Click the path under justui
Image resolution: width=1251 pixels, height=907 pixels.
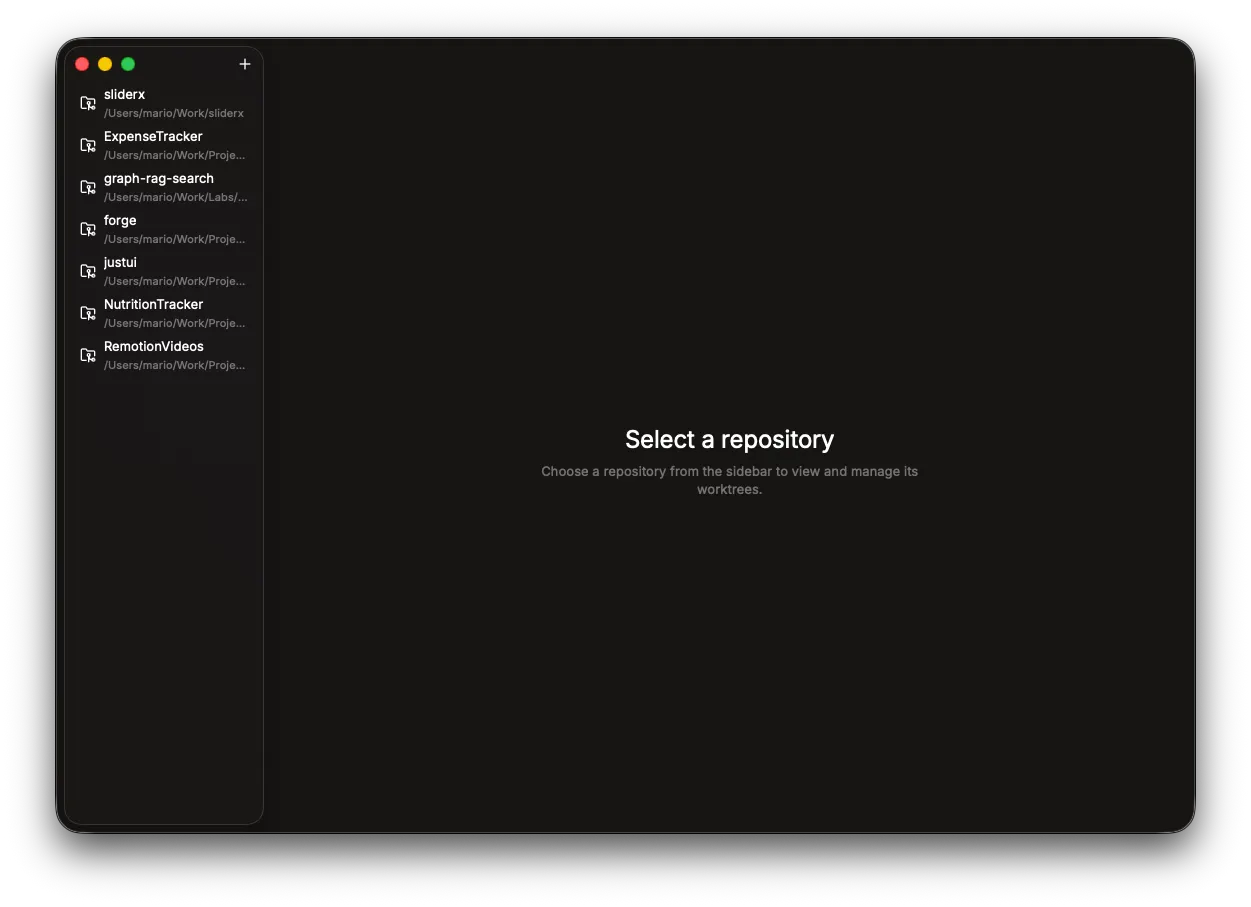(175, 281)
